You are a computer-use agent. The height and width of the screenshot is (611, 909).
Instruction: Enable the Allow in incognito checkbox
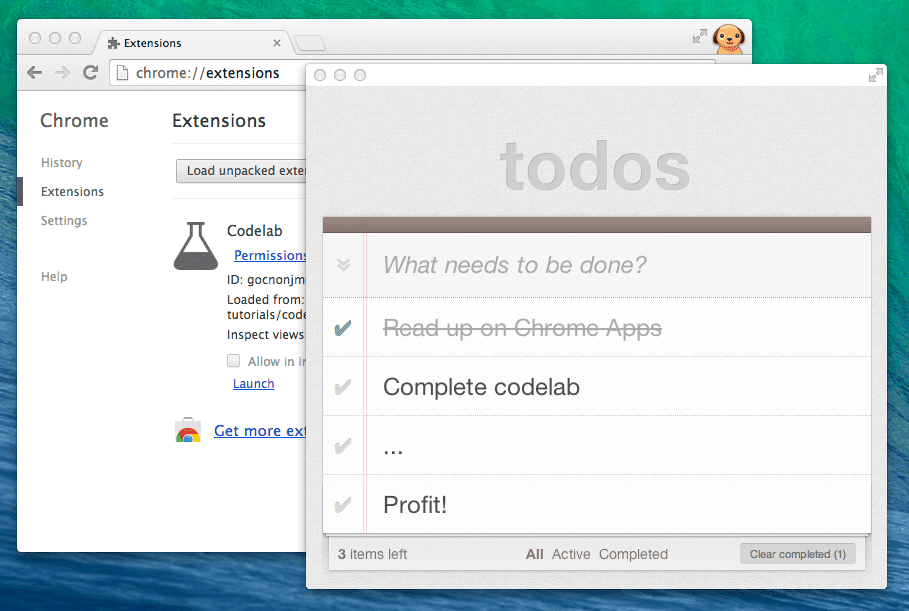[232, 360]
